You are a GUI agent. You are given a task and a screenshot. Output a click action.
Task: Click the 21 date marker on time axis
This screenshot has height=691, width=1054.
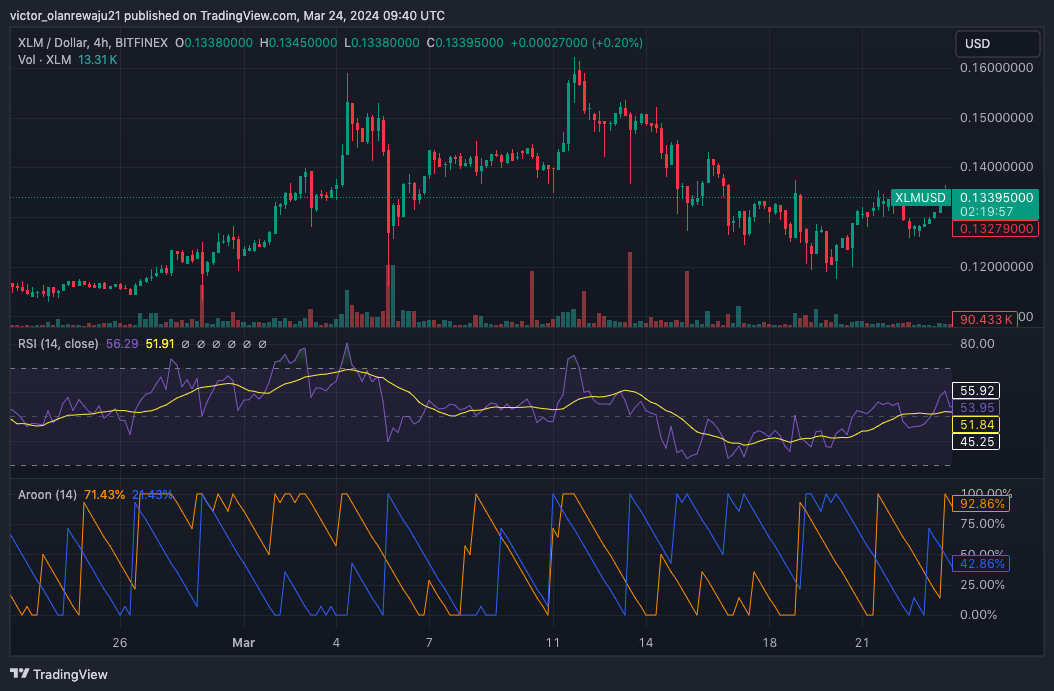[863, 642]
